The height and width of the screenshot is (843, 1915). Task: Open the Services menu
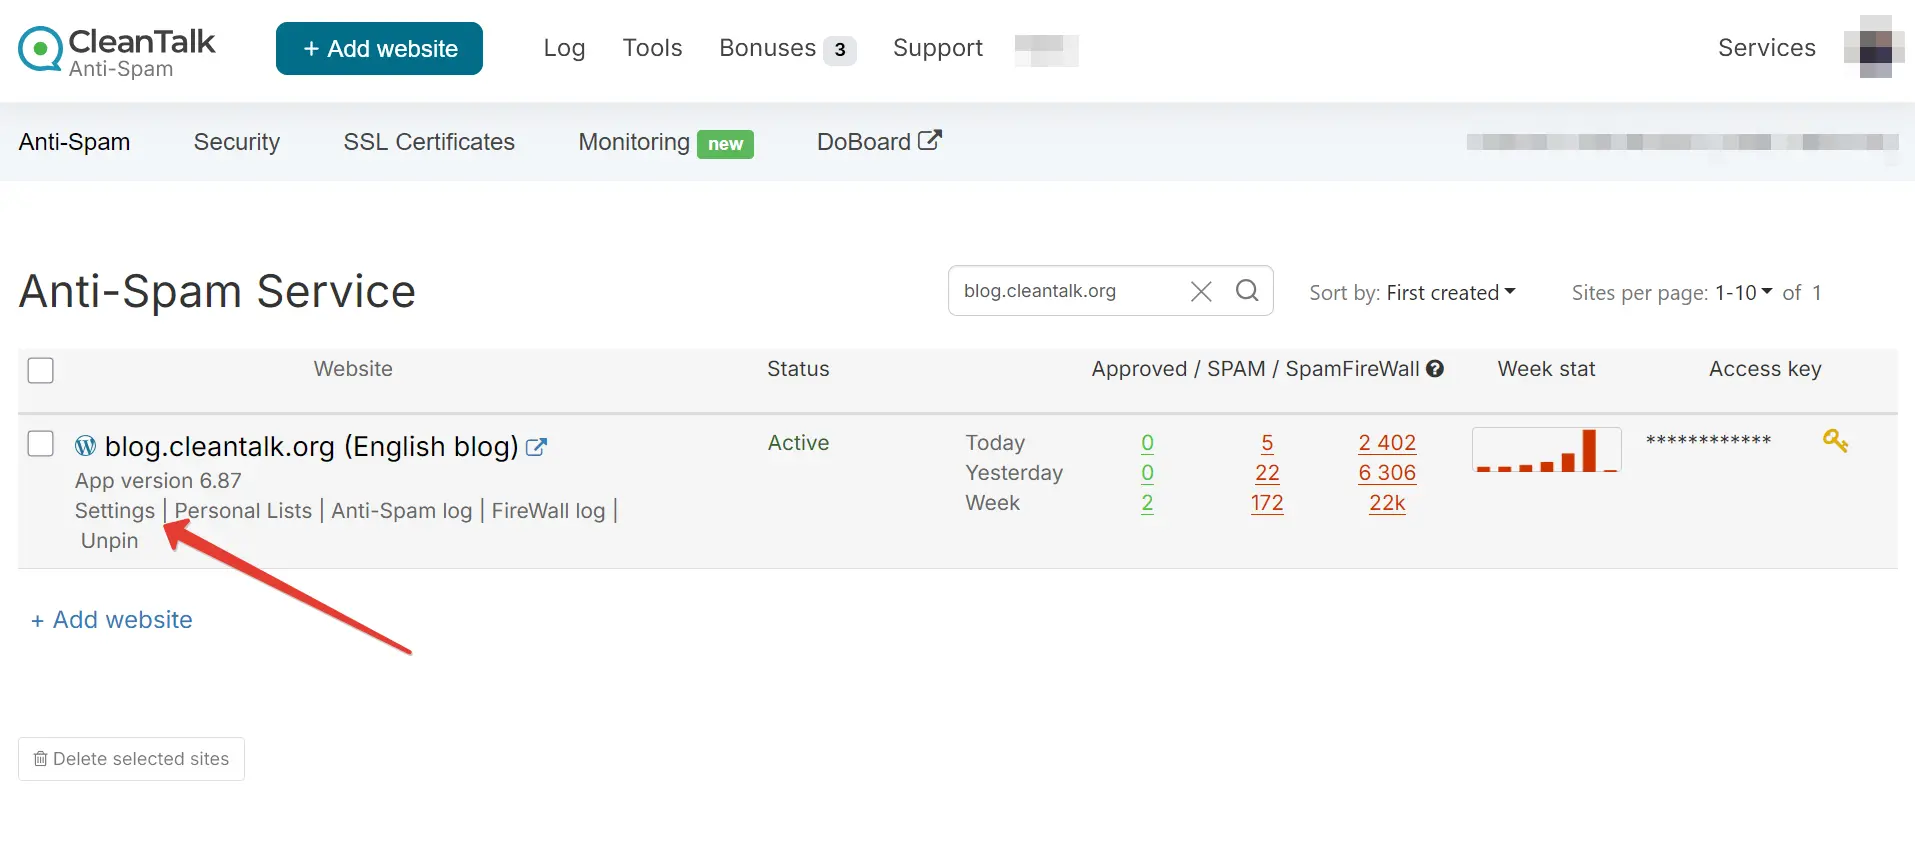click(1767, 48)
